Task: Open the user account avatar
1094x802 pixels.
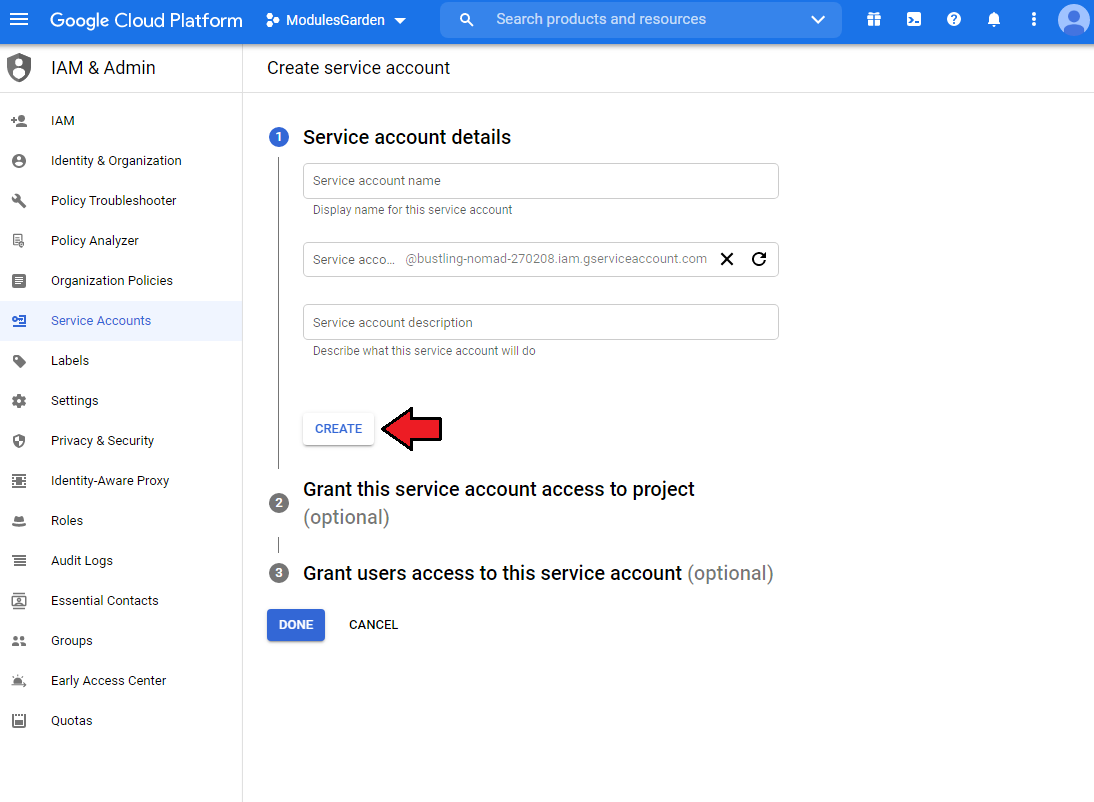Action: coord(1074,20)
